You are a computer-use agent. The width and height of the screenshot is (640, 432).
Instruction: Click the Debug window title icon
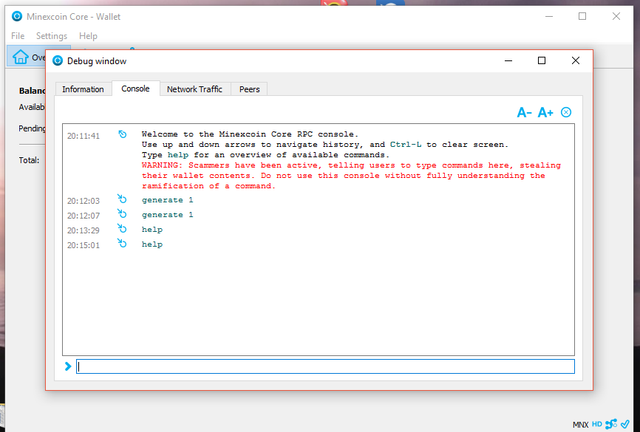click(x=58, y=61)
